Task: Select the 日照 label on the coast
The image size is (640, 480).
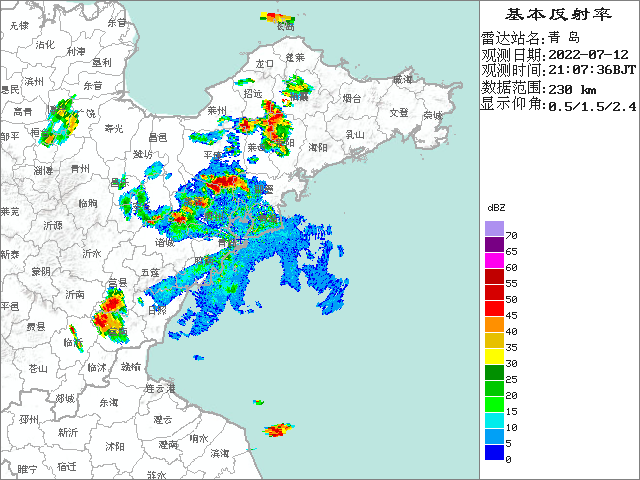Action: [157, 310]
